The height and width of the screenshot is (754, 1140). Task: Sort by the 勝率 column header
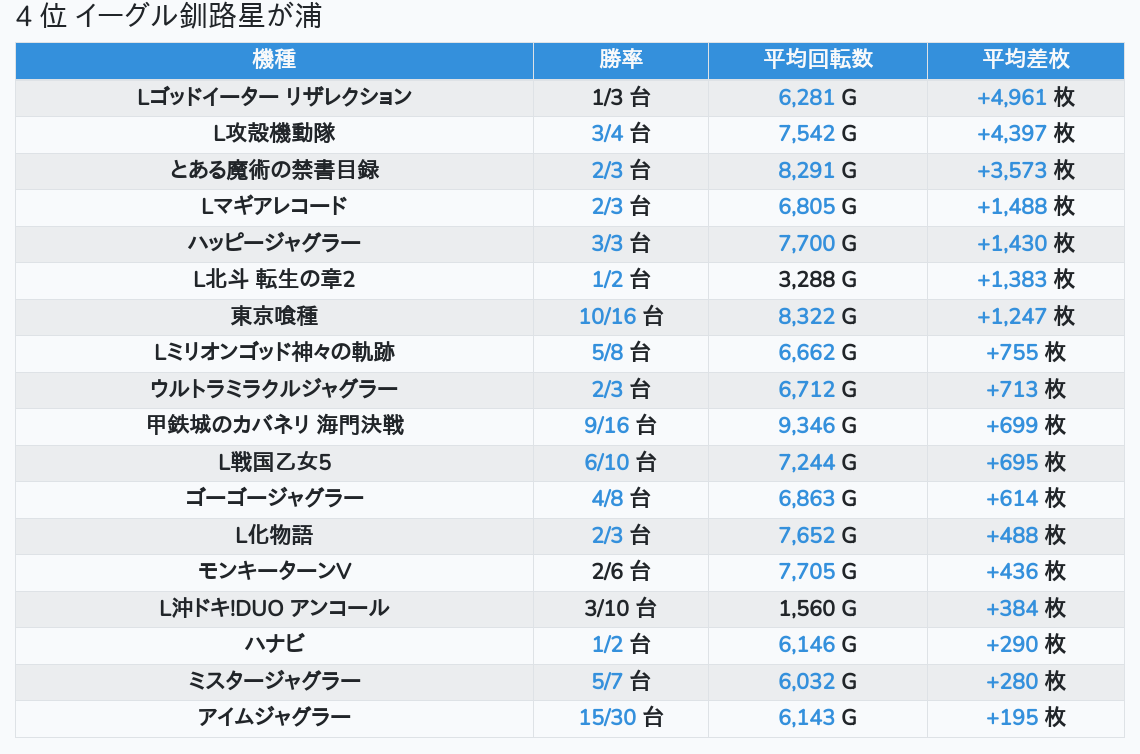(620, 60)
